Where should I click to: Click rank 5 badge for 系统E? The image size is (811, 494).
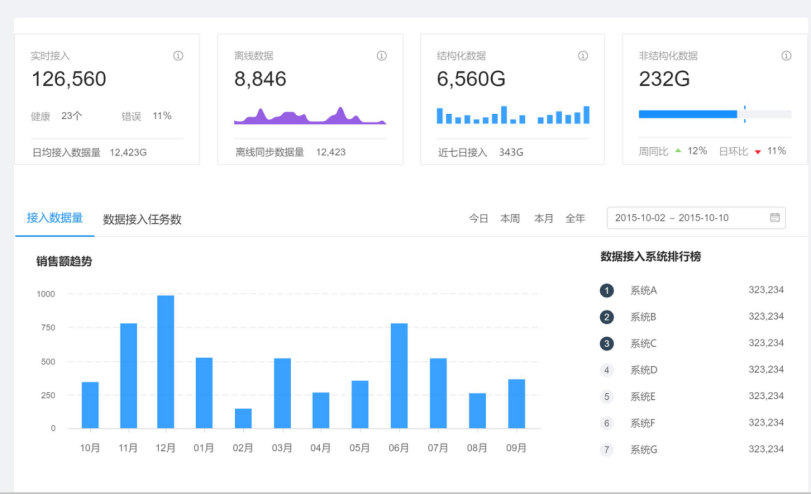(x=607, y=397)
